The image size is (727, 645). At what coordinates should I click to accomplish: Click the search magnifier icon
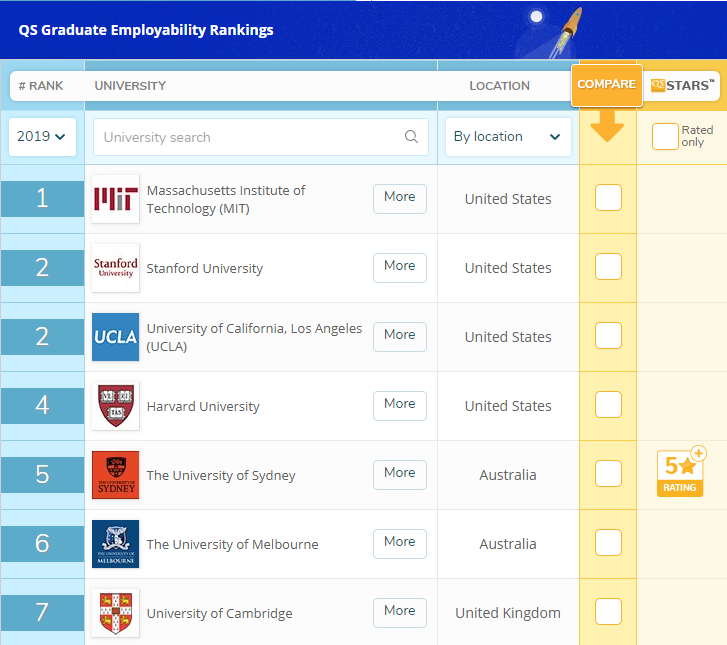pos(411,137)
